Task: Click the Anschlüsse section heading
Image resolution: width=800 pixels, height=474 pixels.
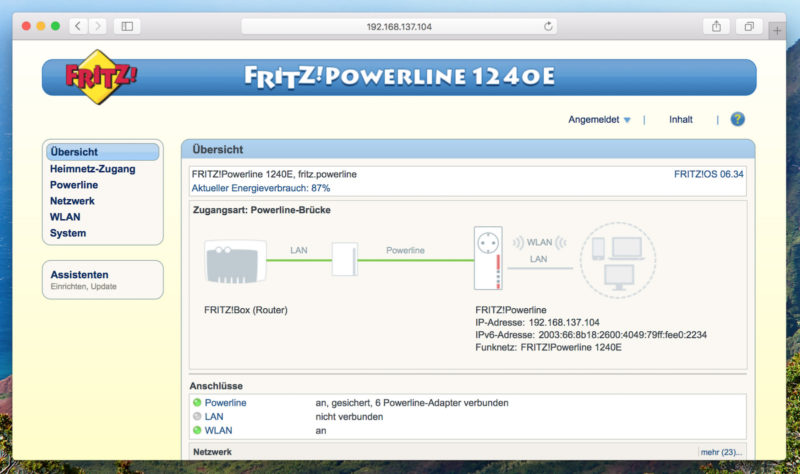Action: point(216,386)
